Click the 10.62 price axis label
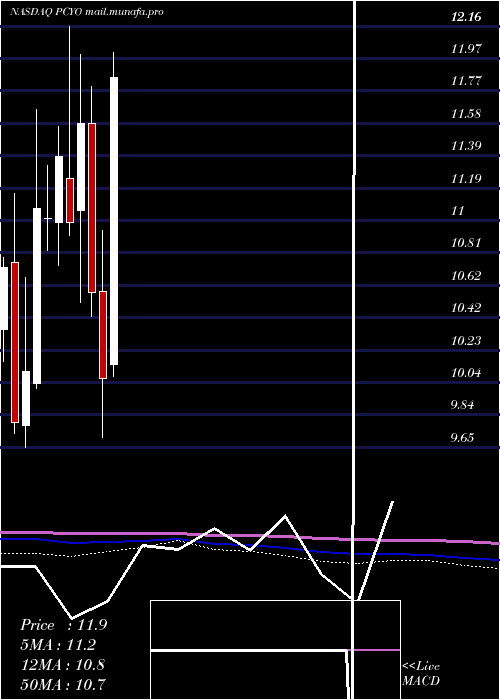Image resolution: width=500 pixels, height=700 pixels. [466, 276]
